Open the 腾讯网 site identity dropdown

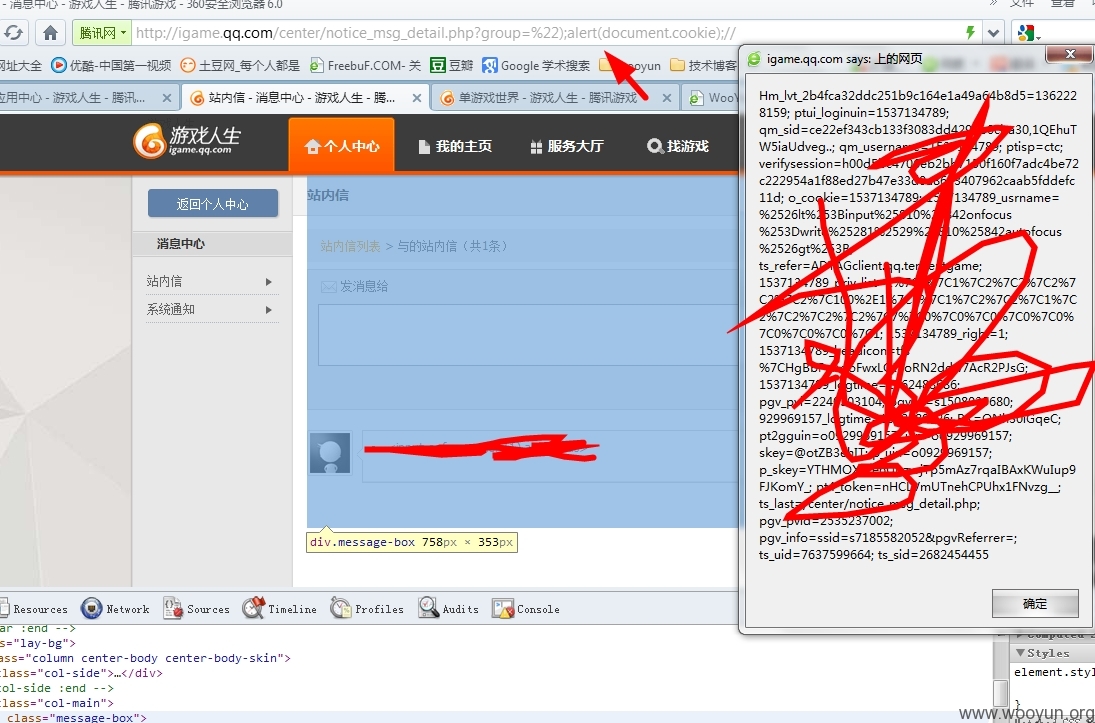[x=102, y=33]
